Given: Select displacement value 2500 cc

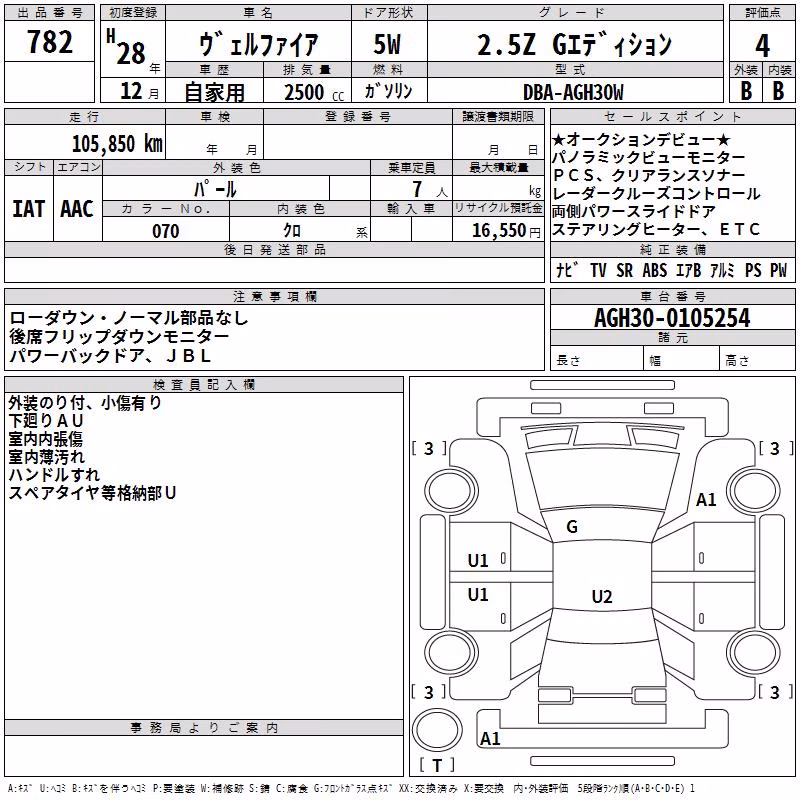Looking at the screenshot, I should 314,92.
